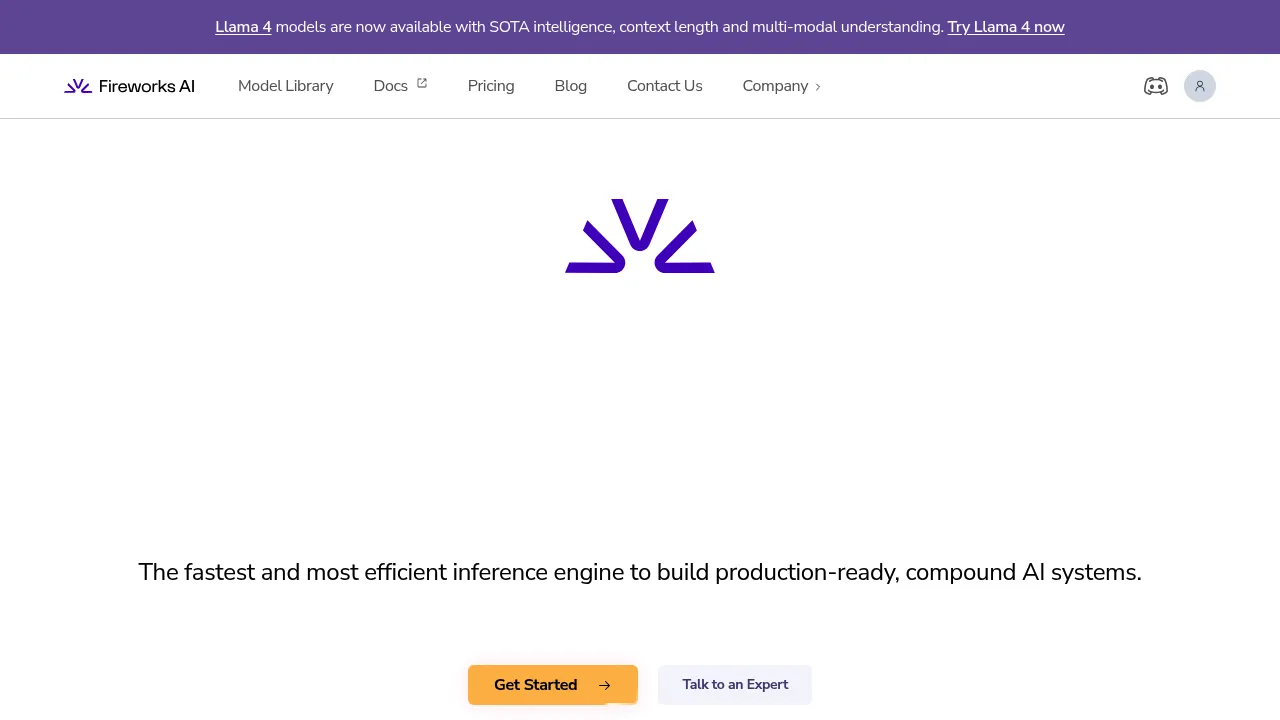This screenshot has height=720, width=1280.
Task: Open Docs in the navigation bar
Action: click(400, 86)
